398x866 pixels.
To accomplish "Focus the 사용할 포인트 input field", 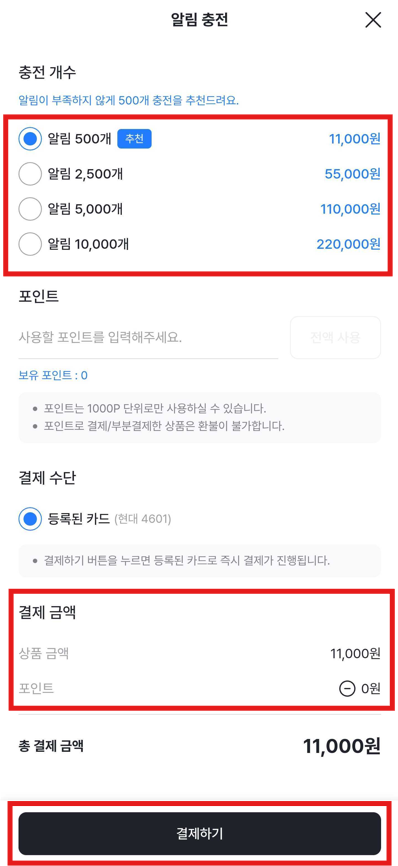I will 148,337.
